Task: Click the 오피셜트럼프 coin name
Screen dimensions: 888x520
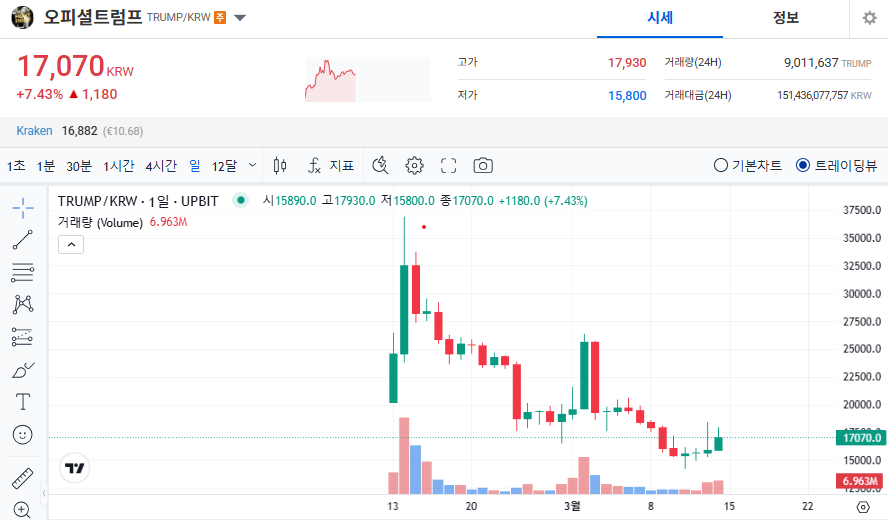Action: [93, 17]
